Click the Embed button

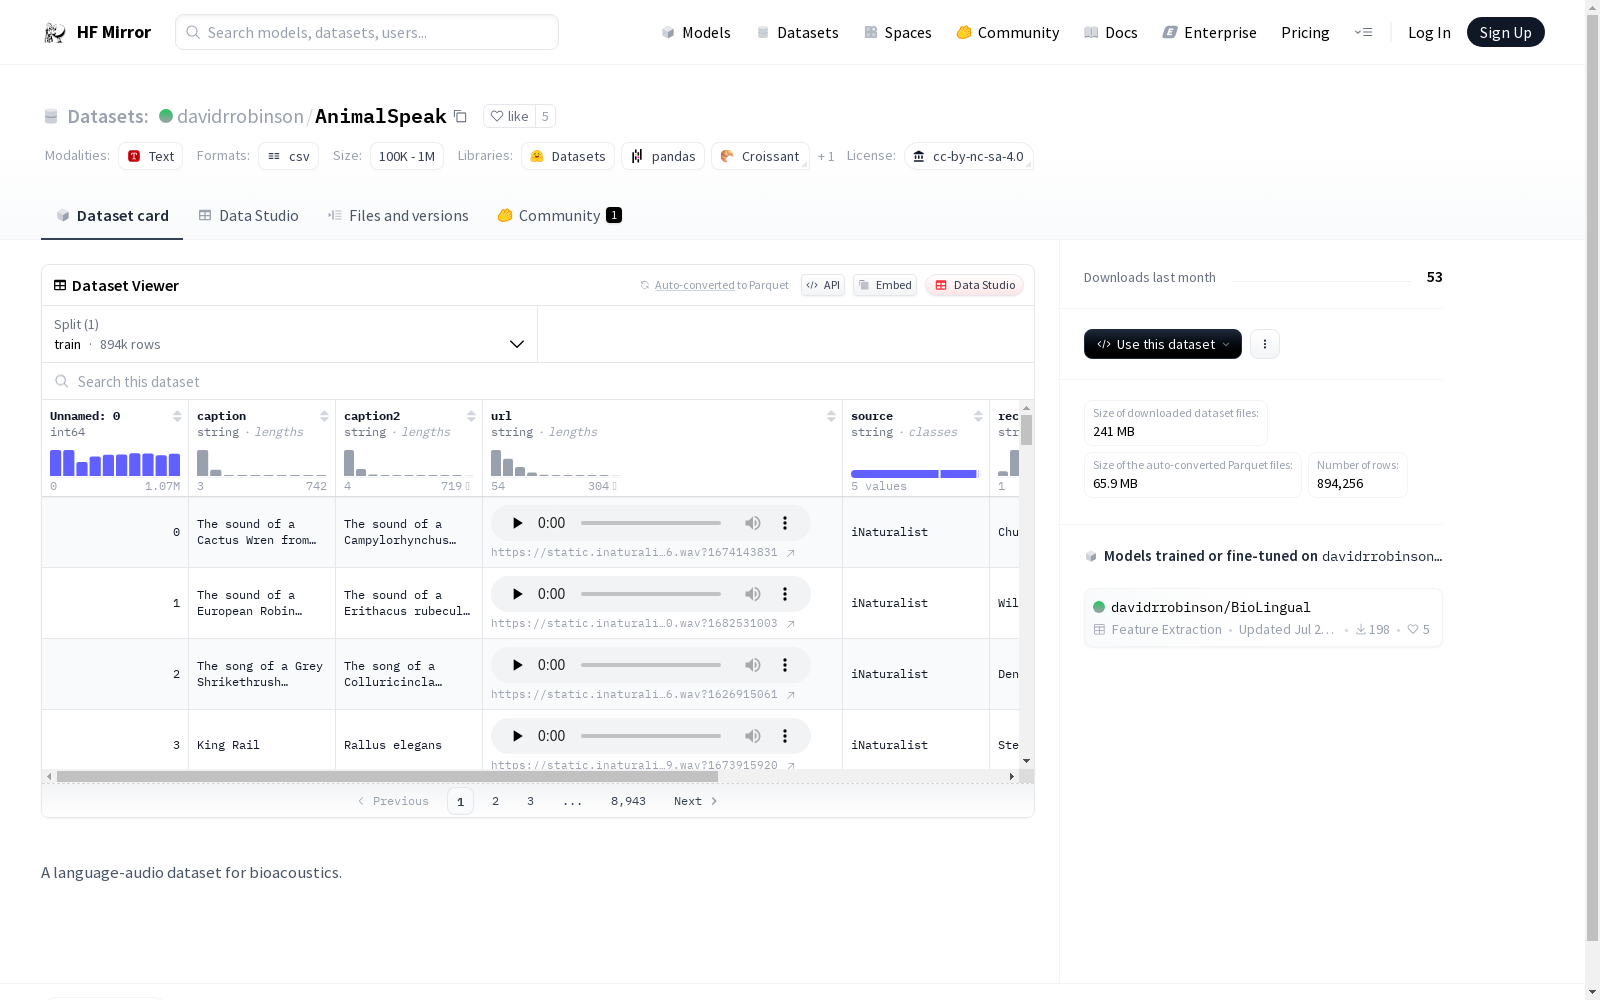pyautogui.click(x=885, y=285)
